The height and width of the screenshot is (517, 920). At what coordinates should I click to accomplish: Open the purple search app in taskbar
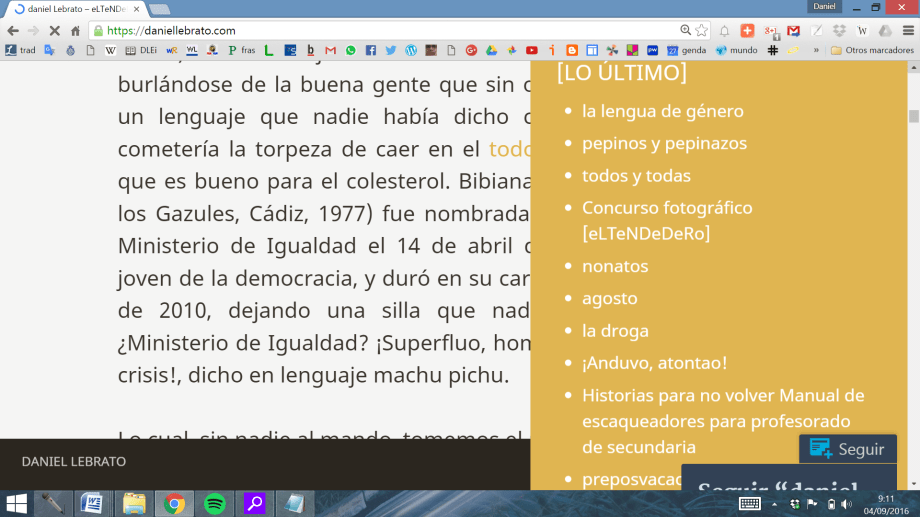coord(255,504)
